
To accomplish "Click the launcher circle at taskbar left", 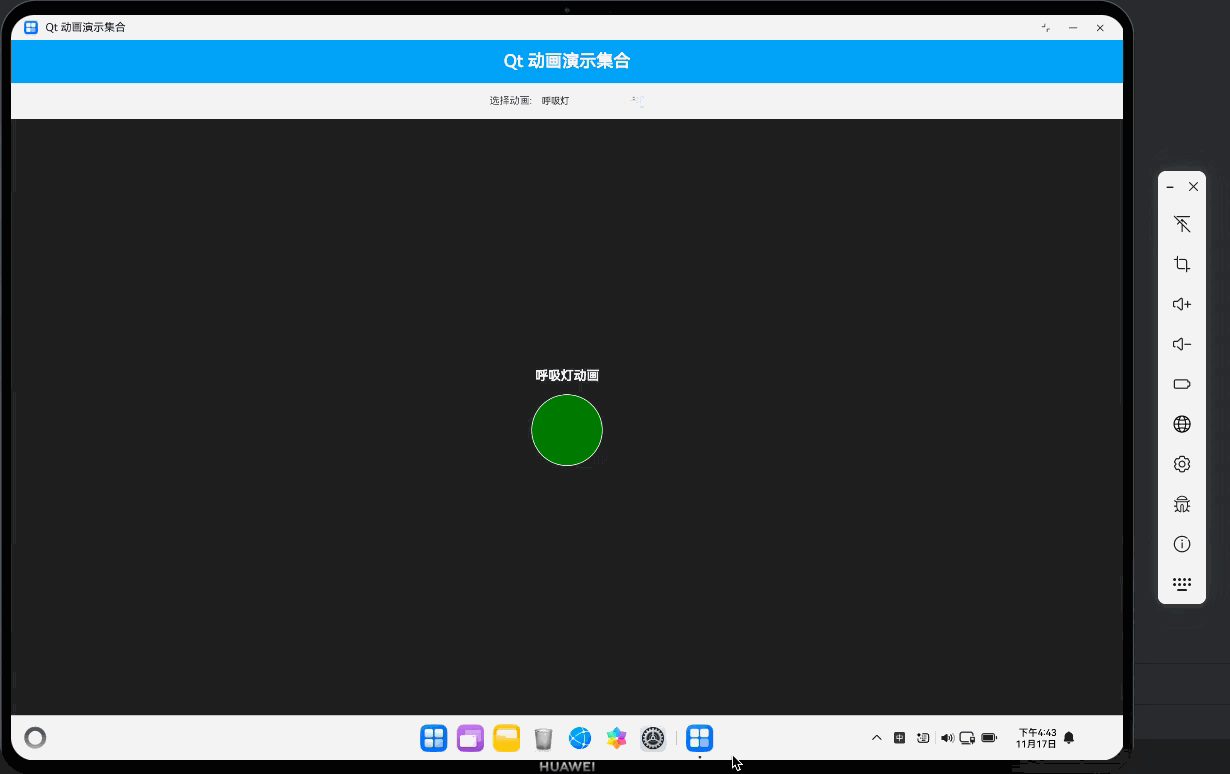I will coord(35,737).
